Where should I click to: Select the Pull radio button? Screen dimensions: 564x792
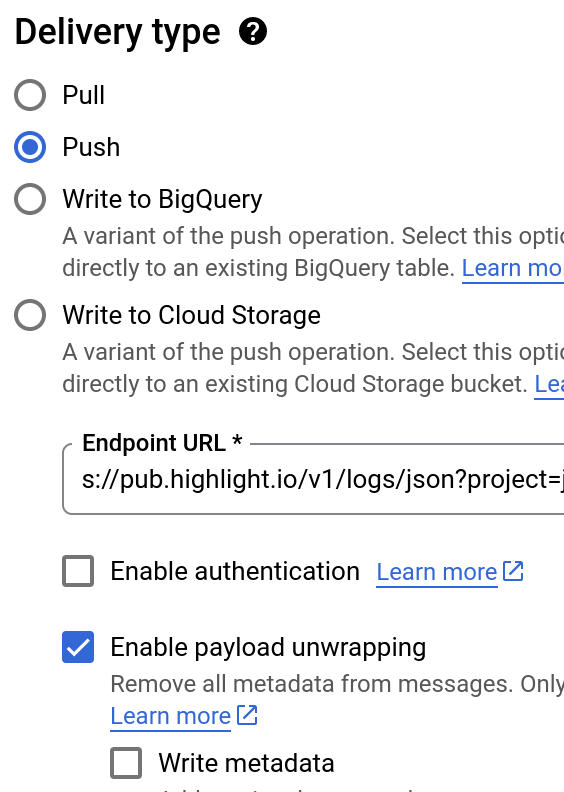30,95
